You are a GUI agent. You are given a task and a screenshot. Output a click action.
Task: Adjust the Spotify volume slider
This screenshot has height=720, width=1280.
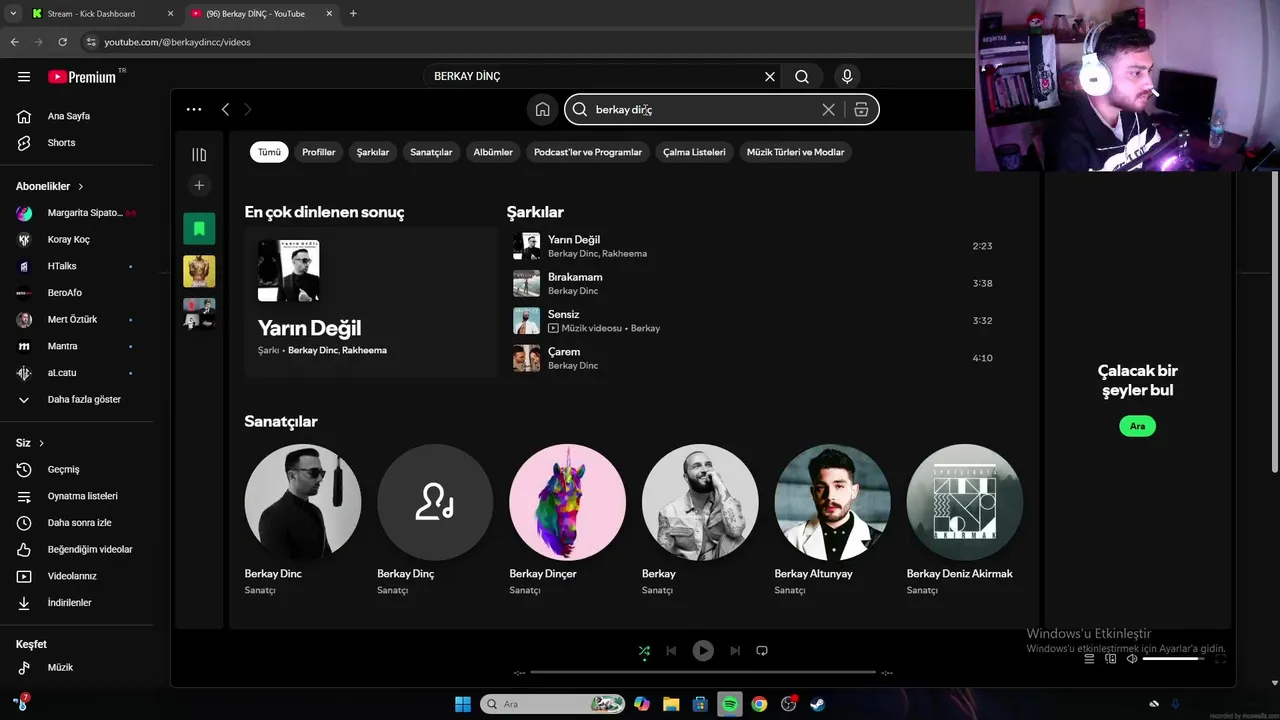[1174, 659]
